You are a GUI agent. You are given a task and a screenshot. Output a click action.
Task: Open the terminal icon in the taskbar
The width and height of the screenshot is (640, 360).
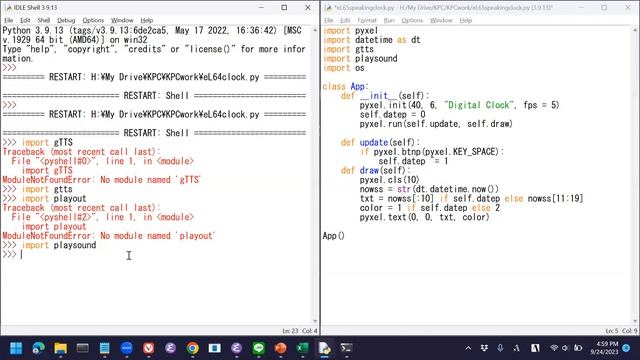pos(347,348)
